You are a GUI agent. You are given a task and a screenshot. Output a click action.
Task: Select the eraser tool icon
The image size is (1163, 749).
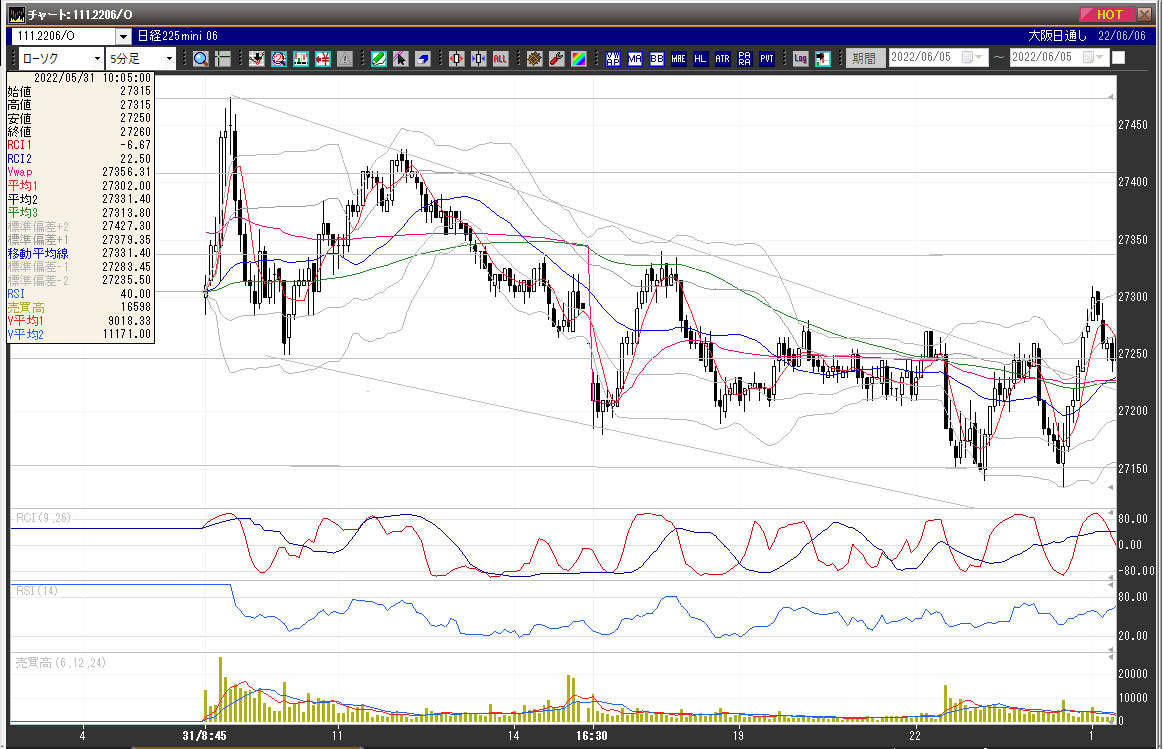click(423, 59)
